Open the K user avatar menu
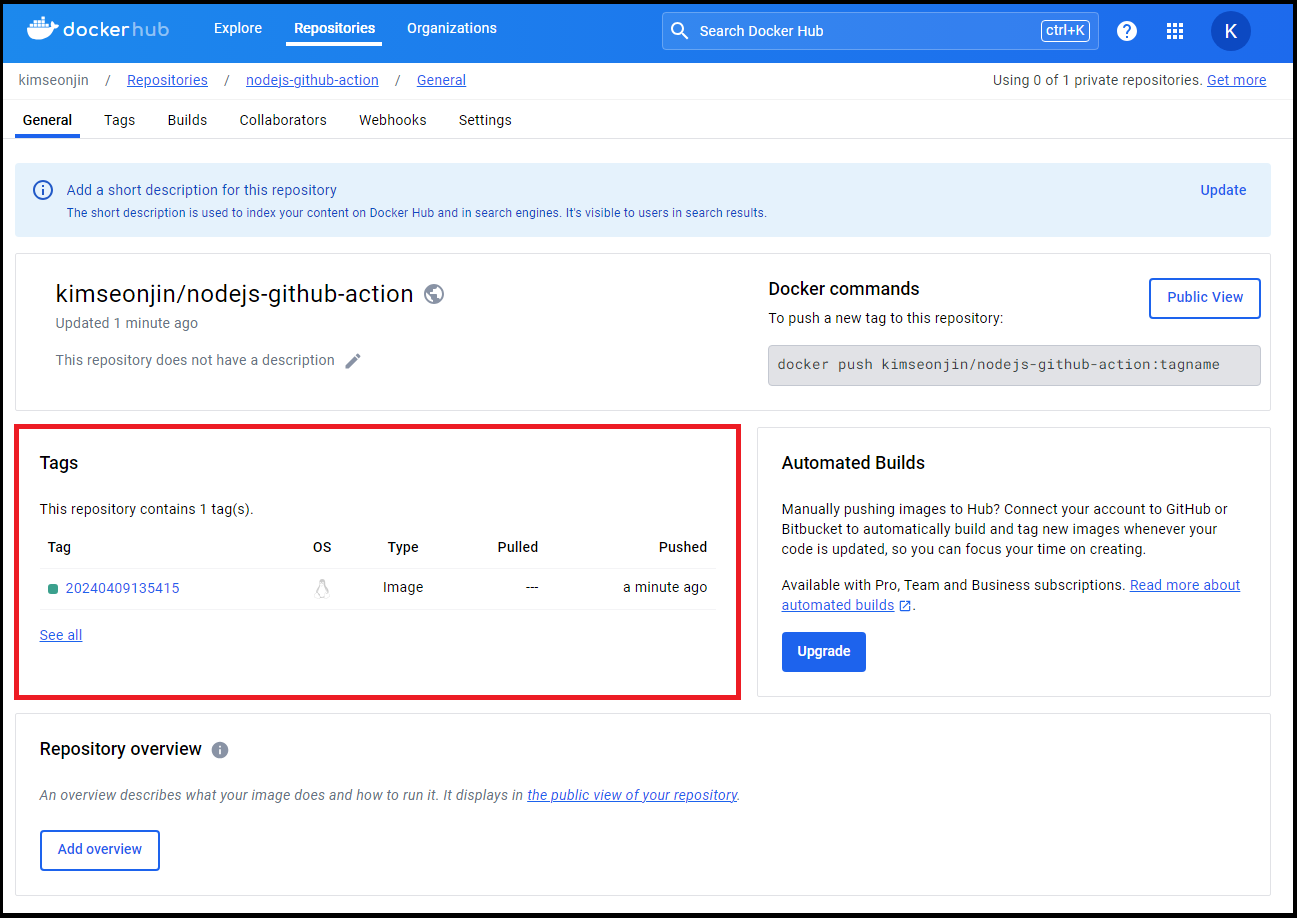The width and height of the screenshot is (1297, 918). click(1231, 31)
